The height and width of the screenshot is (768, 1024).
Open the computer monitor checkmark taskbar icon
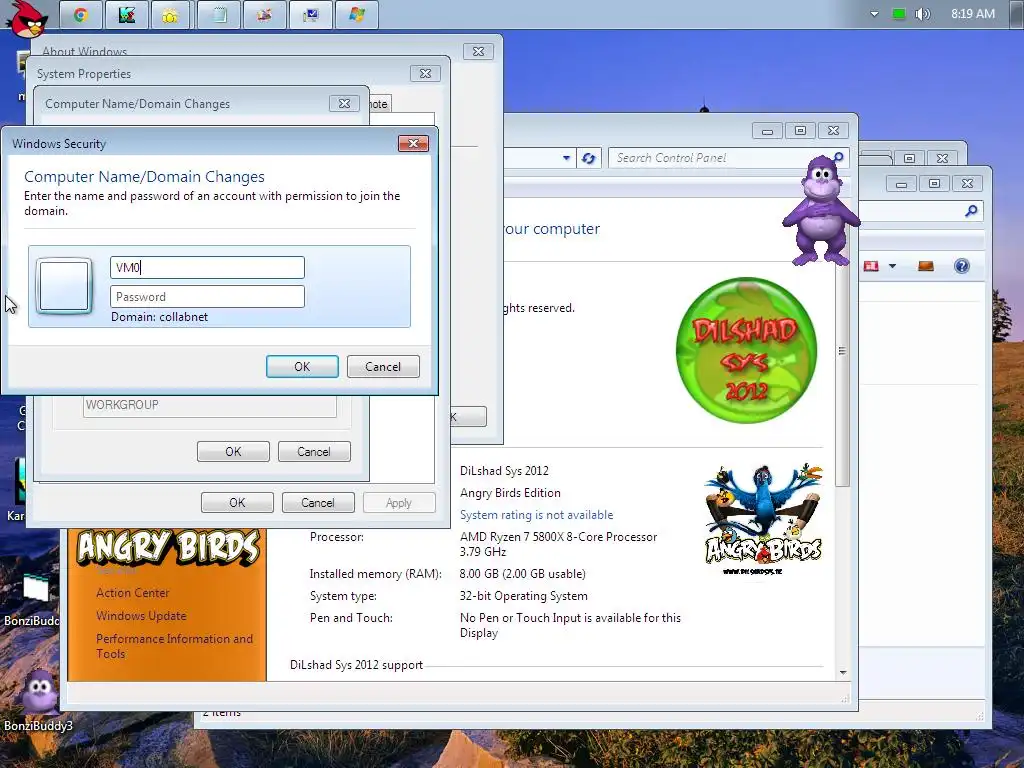pos(311,14)
